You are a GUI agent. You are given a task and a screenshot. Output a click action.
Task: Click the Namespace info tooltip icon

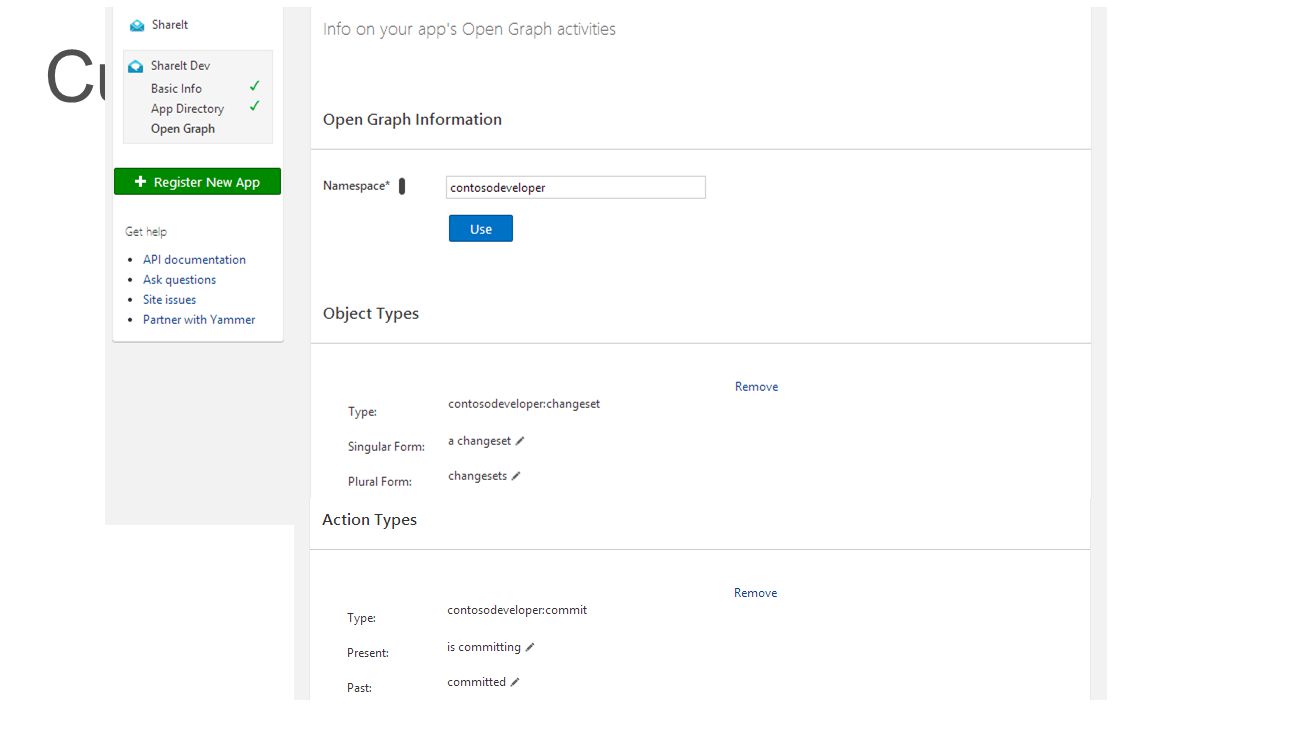click(402, 186)
